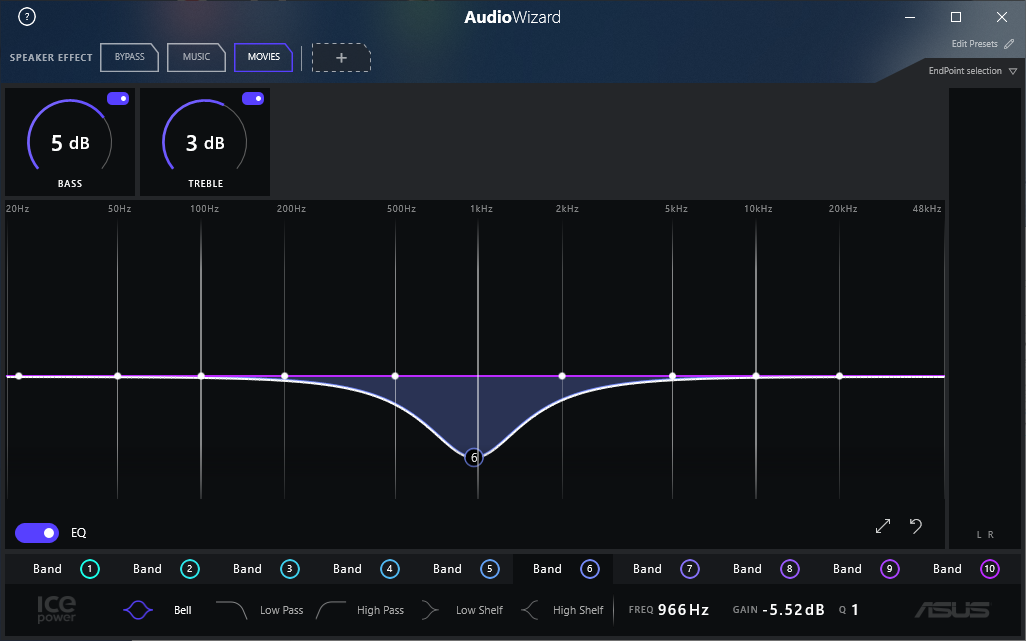Click the Q value 1 field
This screenshot has width=1026, height=641.
point(855,610)
